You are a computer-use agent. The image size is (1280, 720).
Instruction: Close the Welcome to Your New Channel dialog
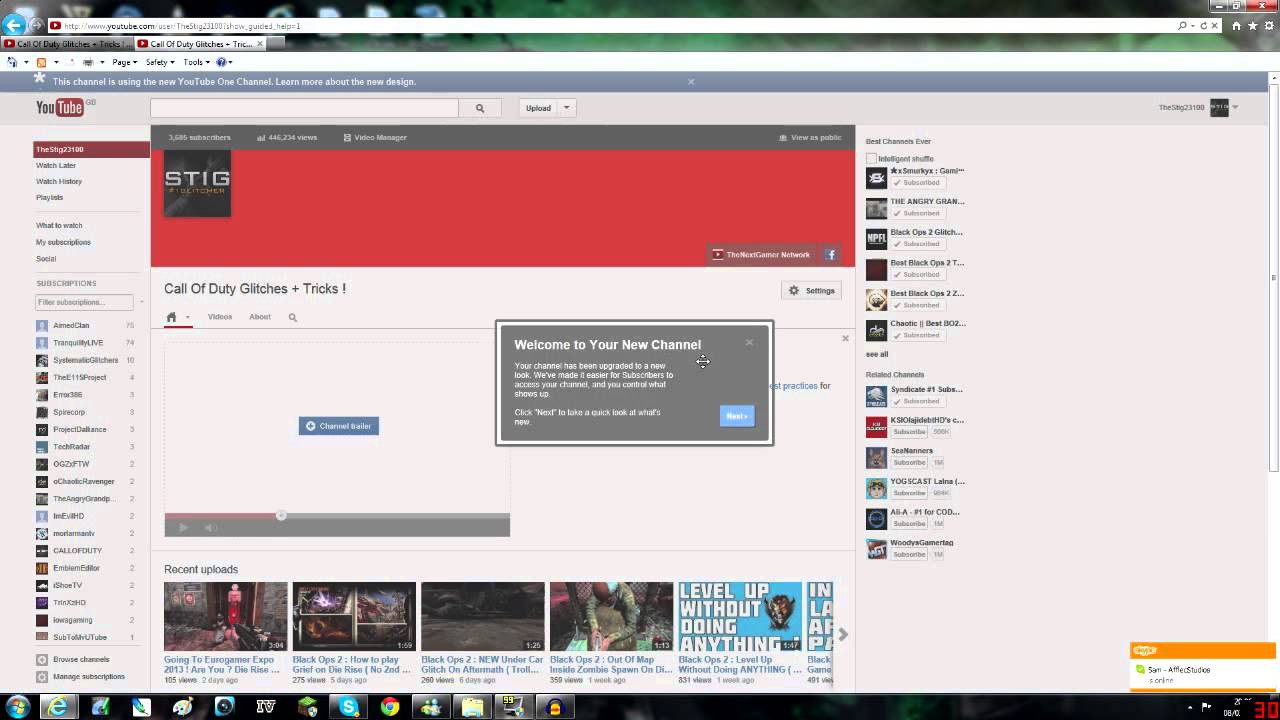coord(749,342)
